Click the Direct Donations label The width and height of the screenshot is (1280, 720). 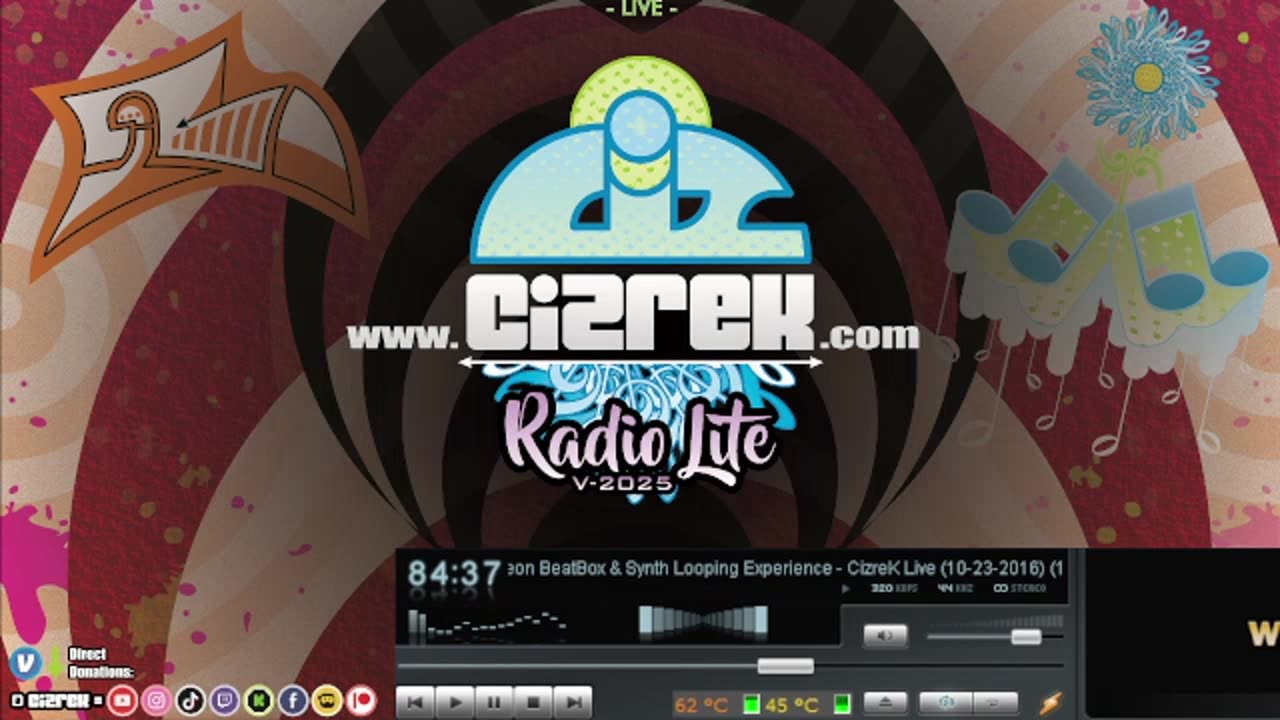100,663
